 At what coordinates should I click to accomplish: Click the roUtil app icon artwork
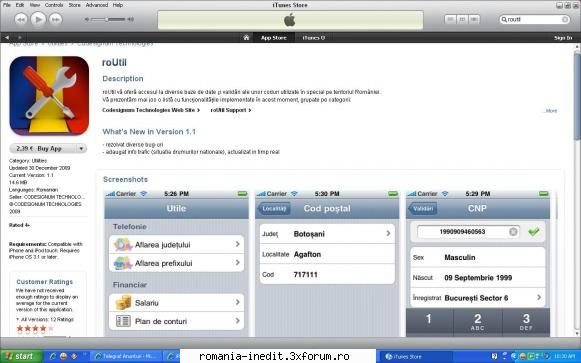pos(49,96)
